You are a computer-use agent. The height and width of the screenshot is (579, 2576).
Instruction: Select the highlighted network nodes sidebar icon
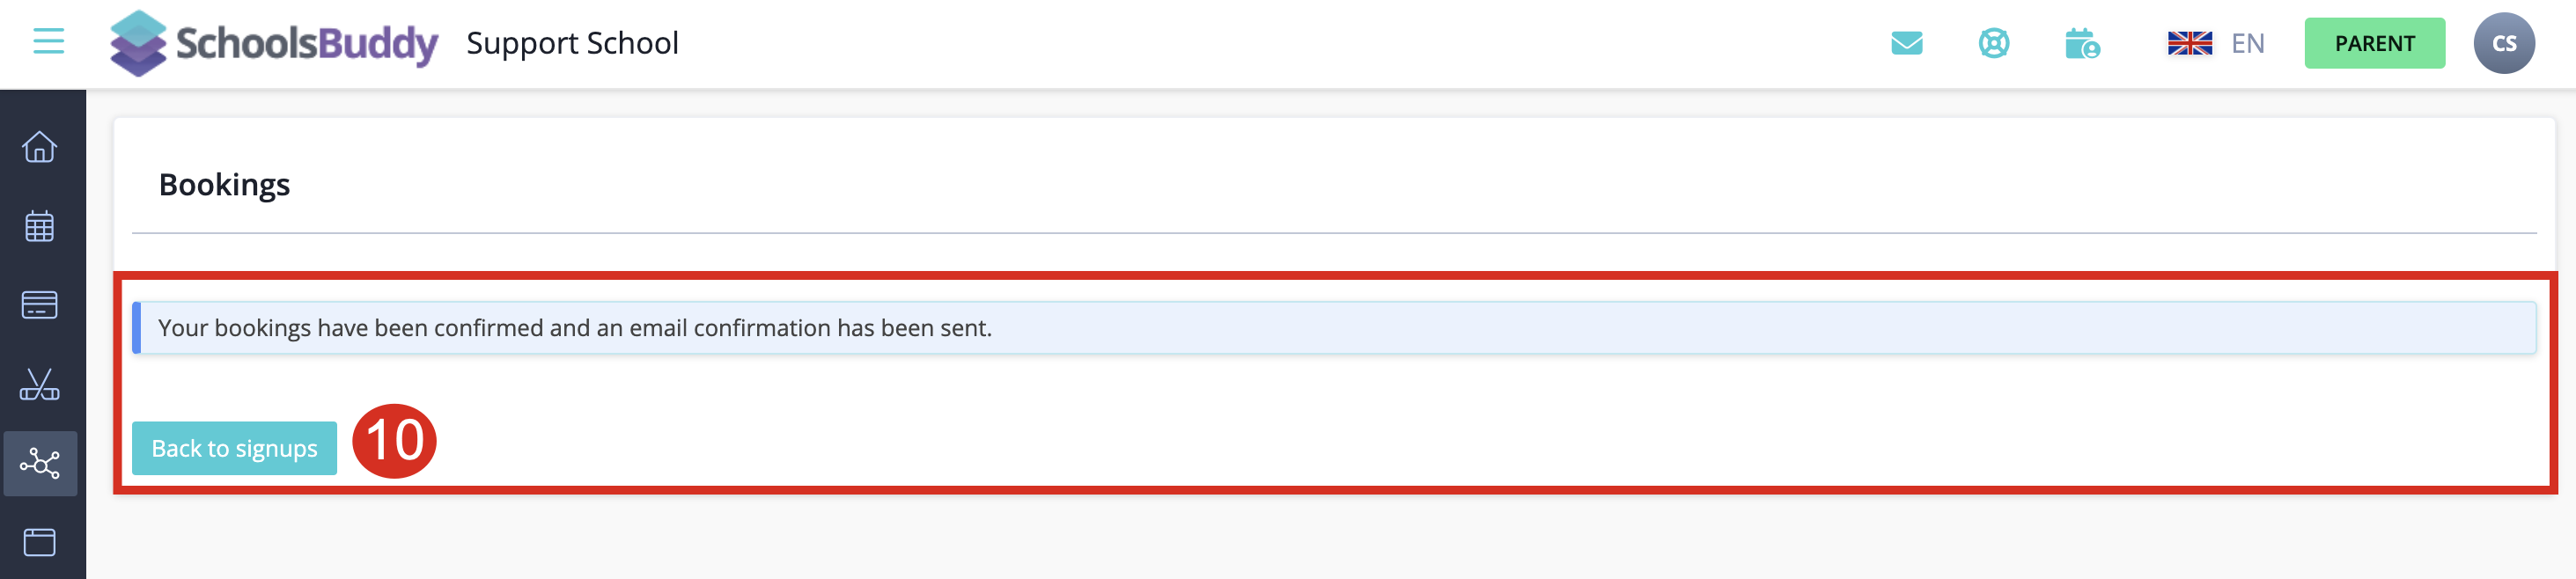tap(40, 464)
